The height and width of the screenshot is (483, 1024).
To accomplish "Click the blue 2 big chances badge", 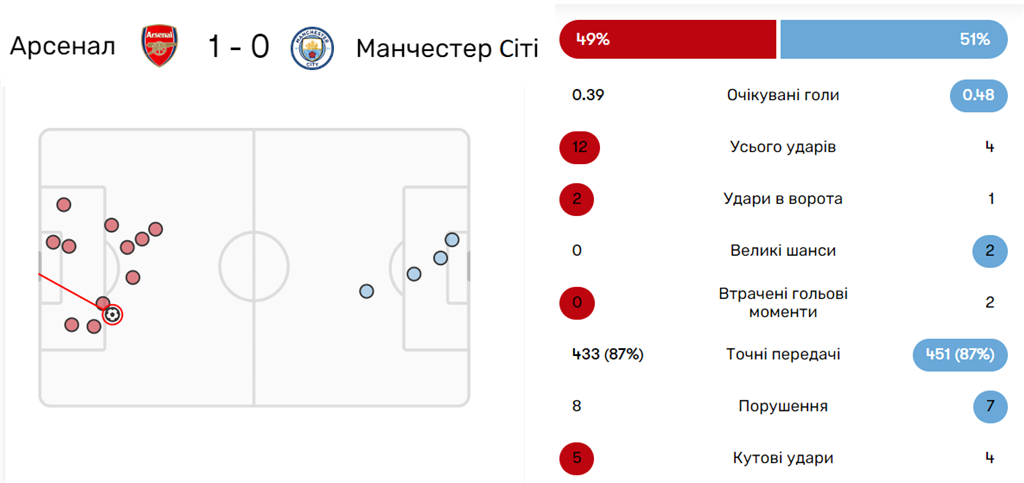I will click(x=991, y=251).
